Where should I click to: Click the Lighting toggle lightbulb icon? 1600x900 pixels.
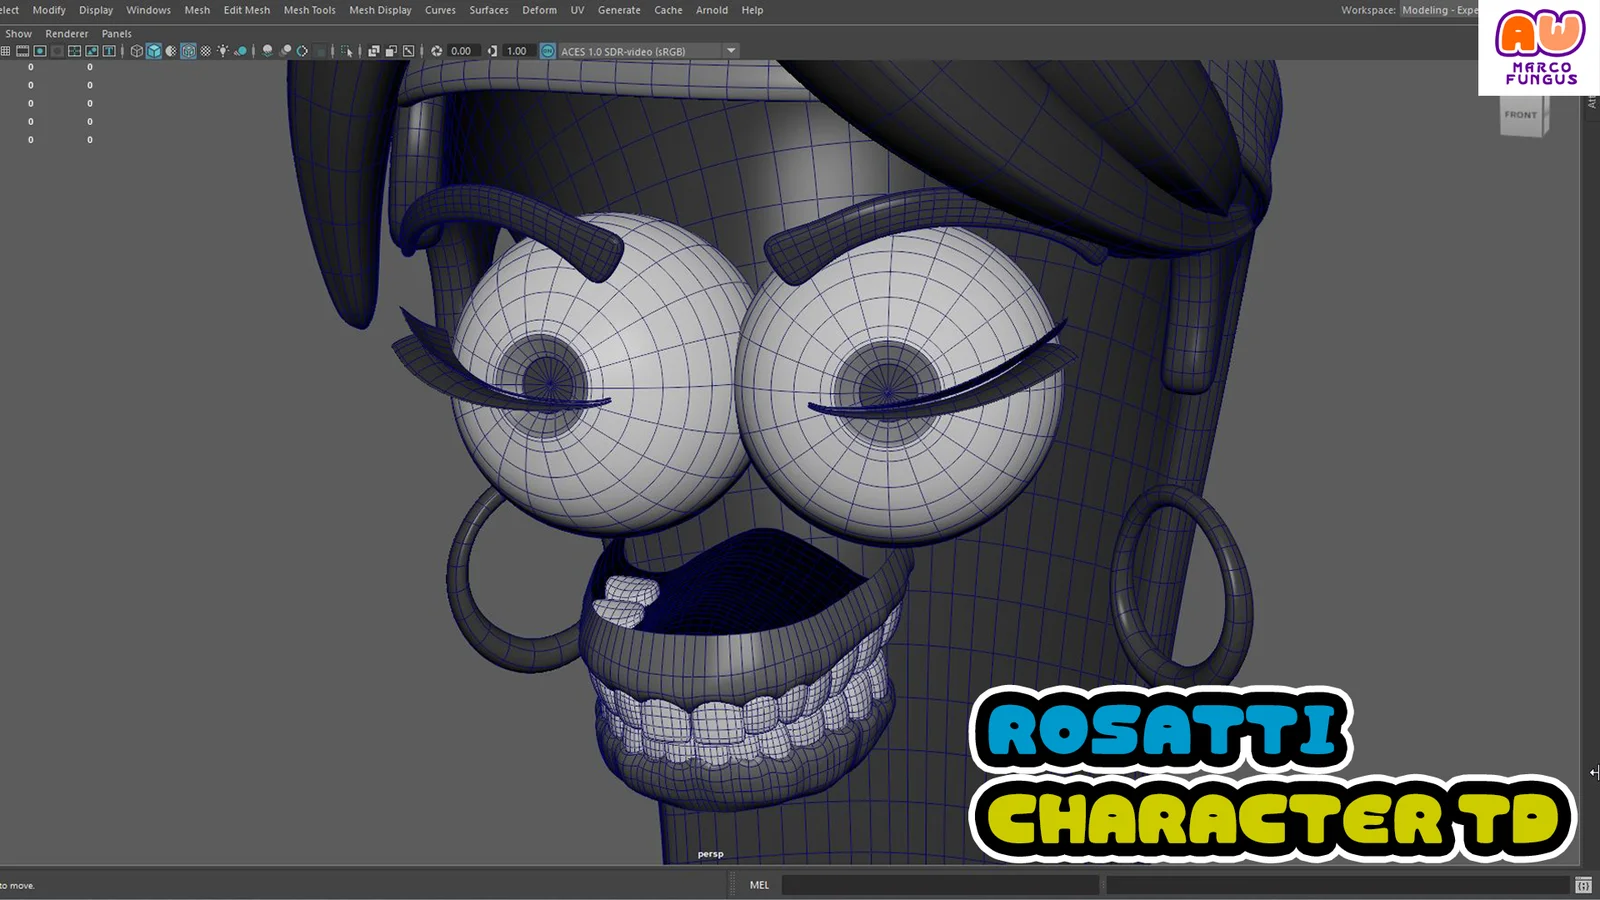point(222,50)
